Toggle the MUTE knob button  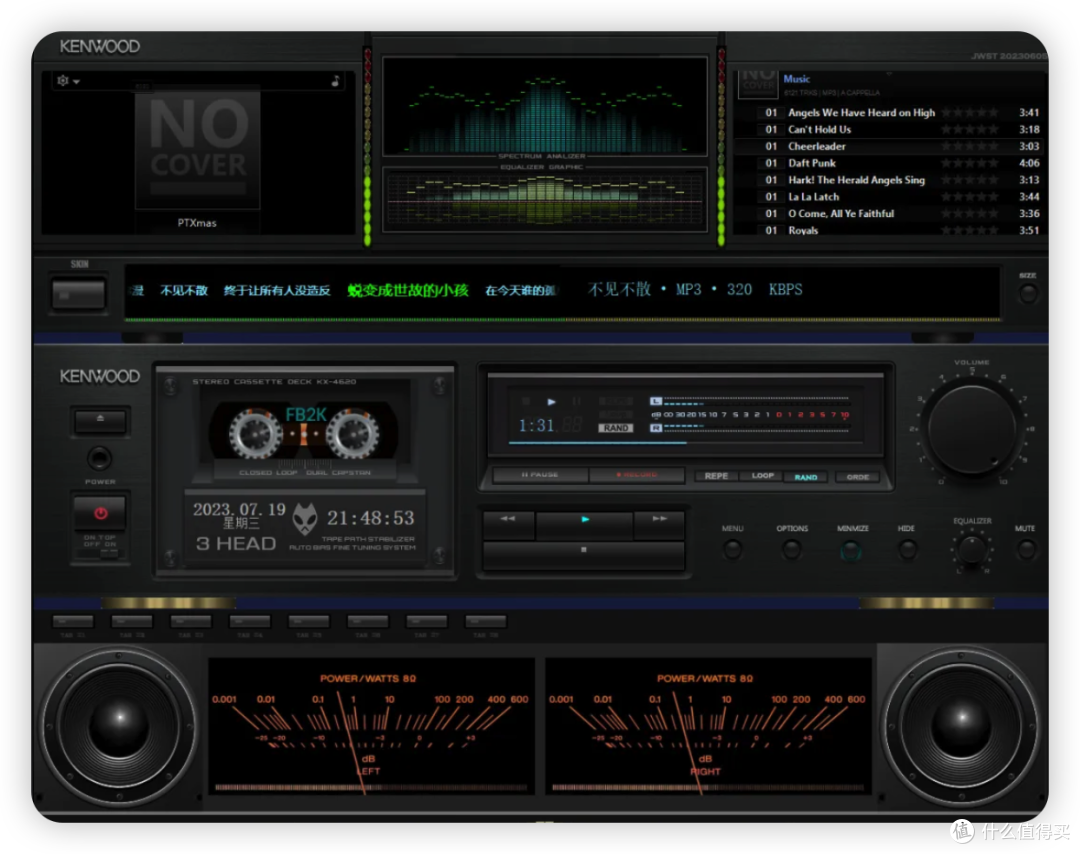(x=1026, y=550)
